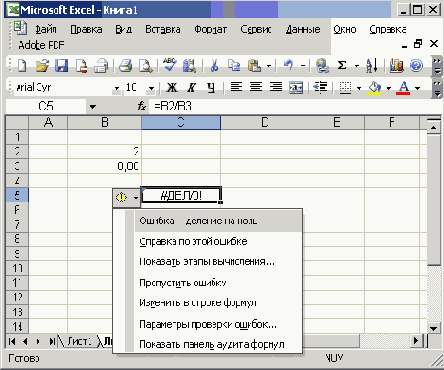Click the Merge and Center icon
Screen dimensions: 444x370
pos(296,87)
